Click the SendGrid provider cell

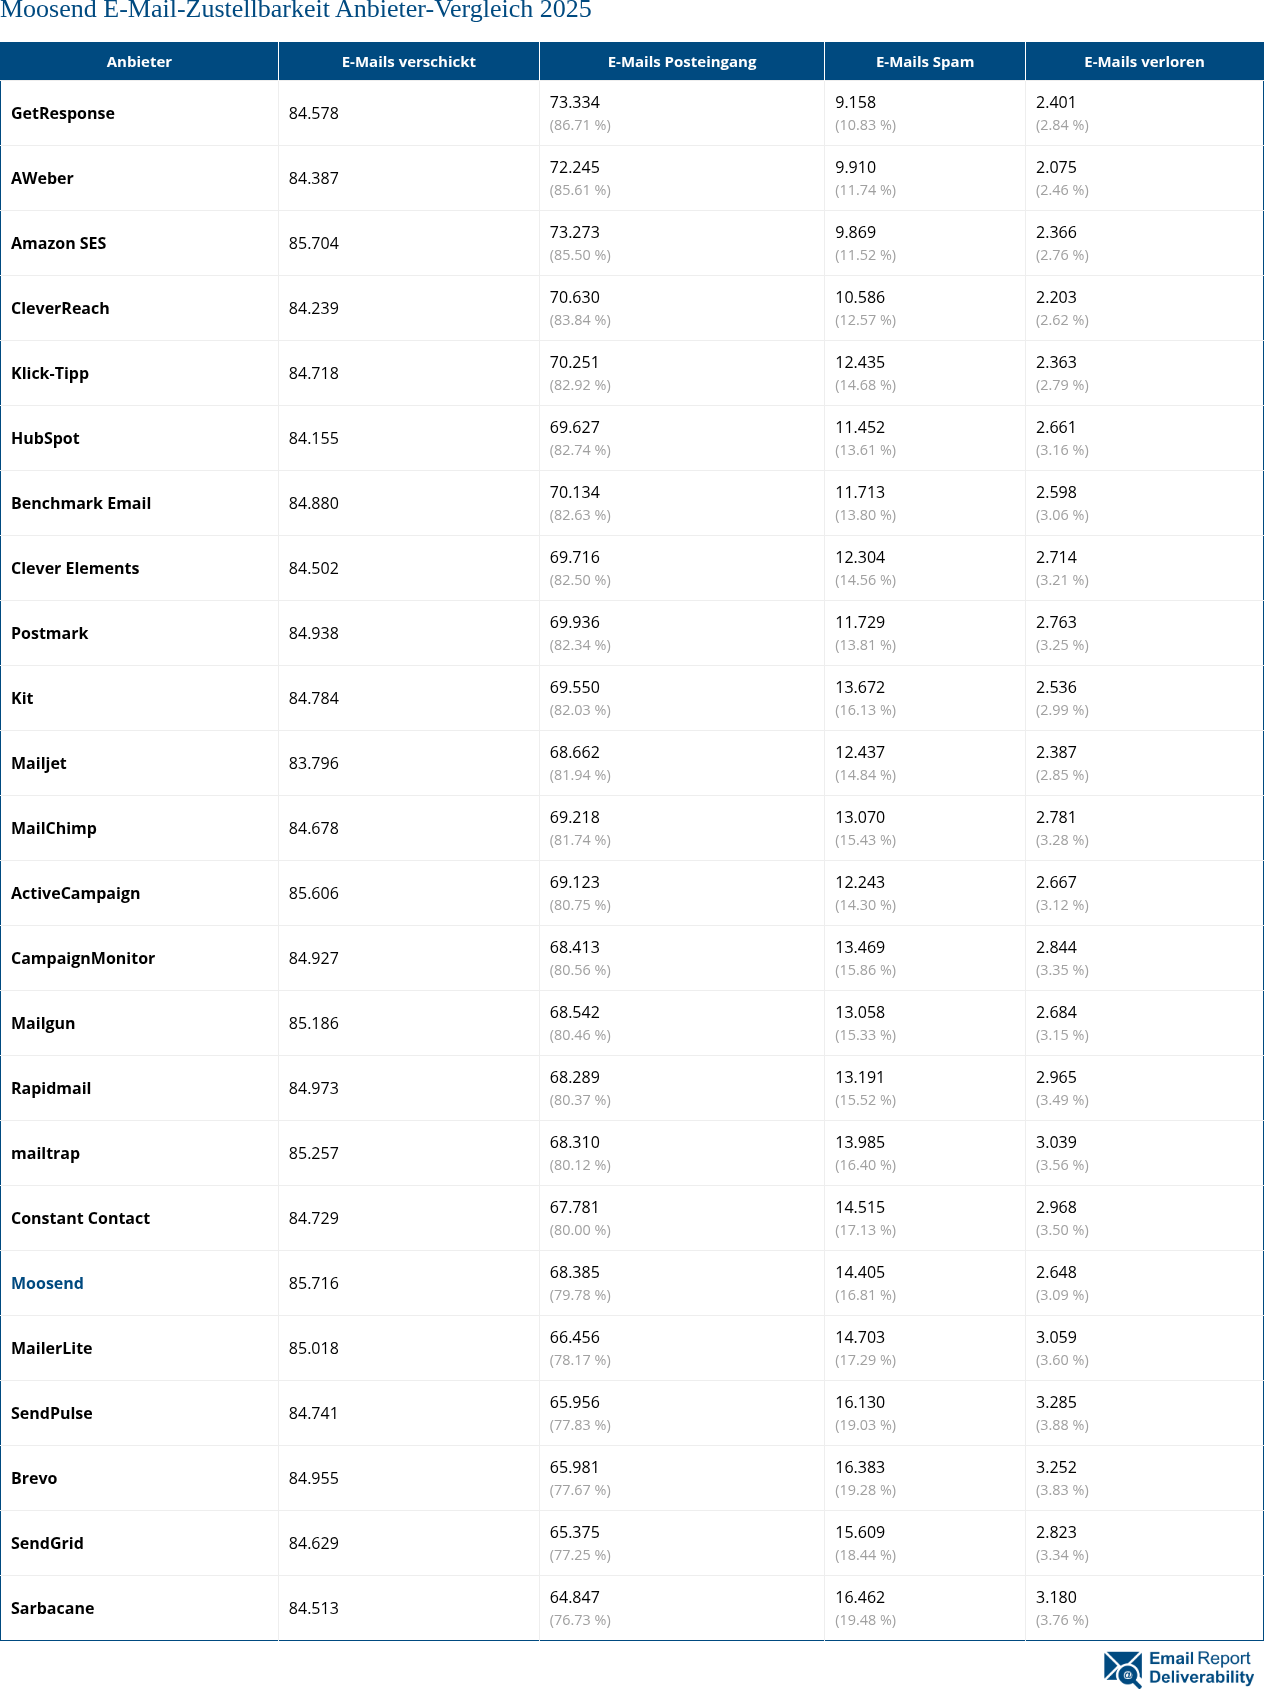click(x=47, y=1543)
